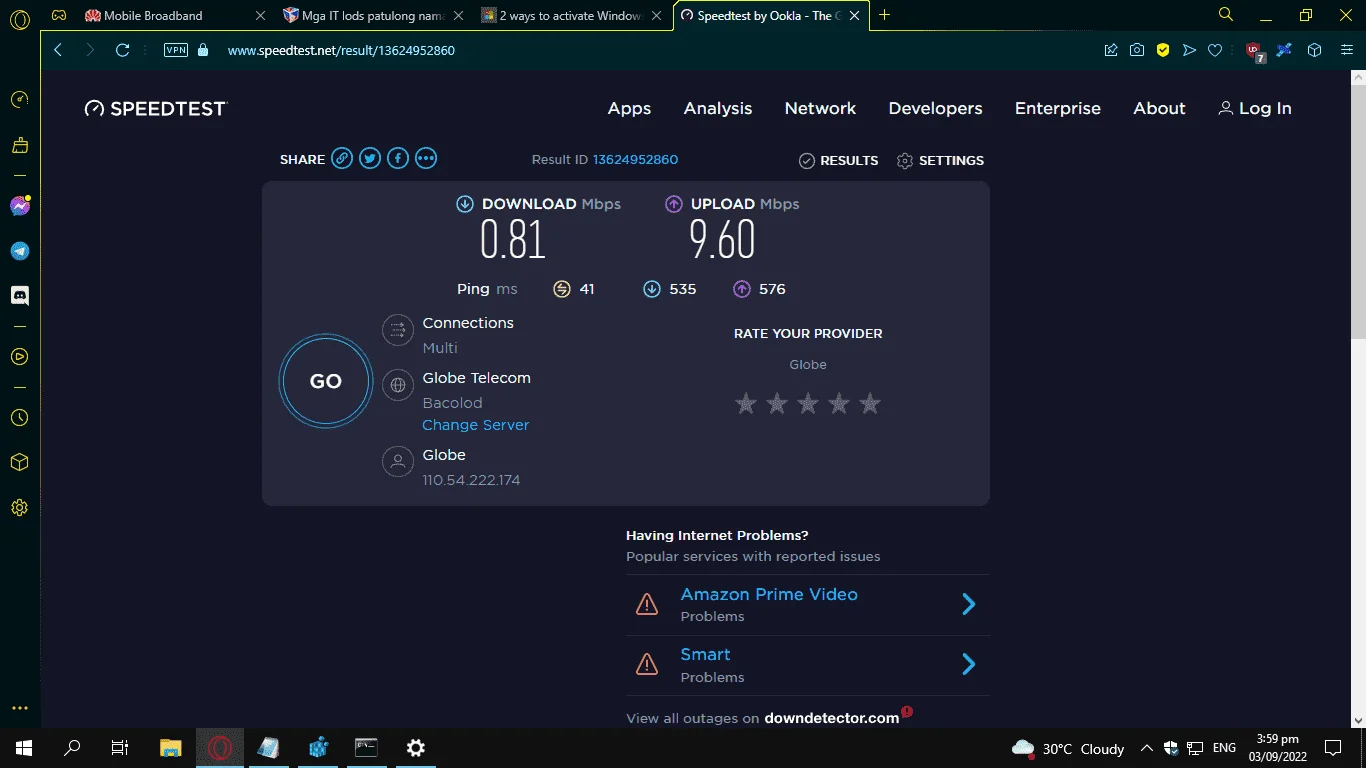This screenshot has width=1366, height=768.
Task: Go to the Speedtest home logo
Action: point(156,108)
